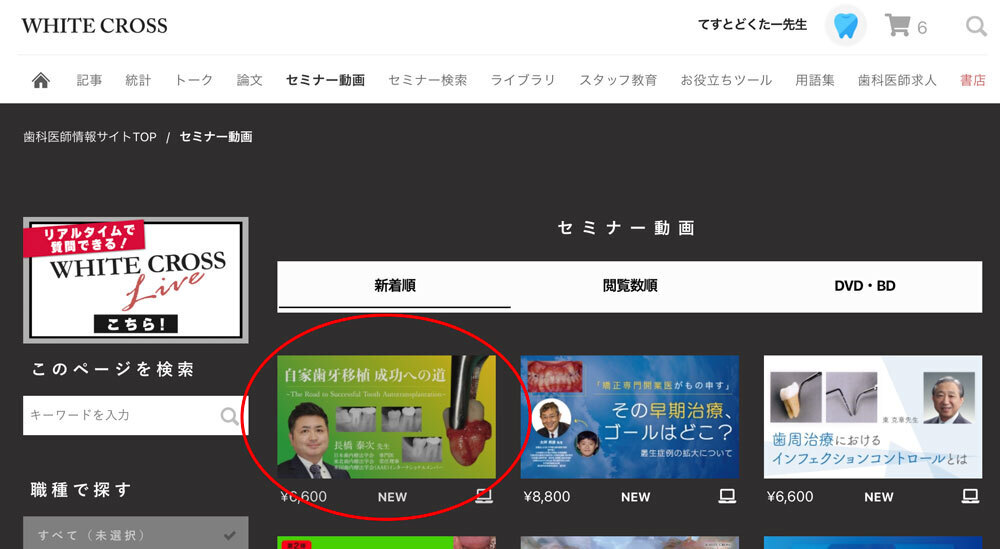The image size is (1000, 549).
Task: Go to 歯科医師求人 in navigation
Action: pyautogui.click(x=897, y=80)
